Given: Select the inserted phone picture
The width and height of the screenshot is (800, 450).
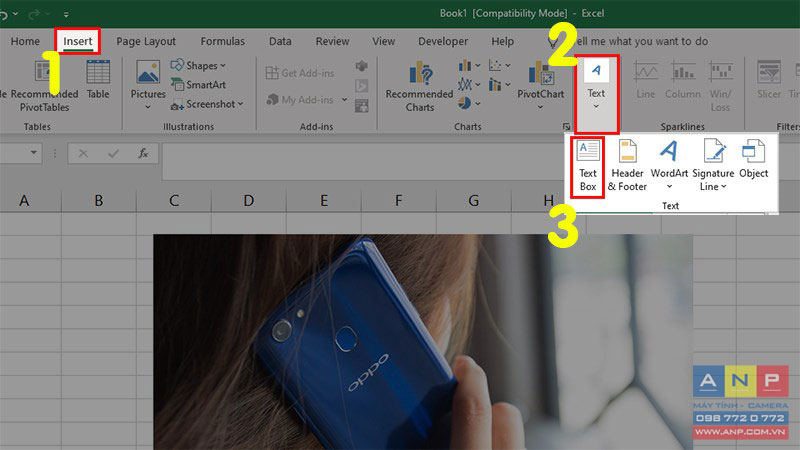Looking at the screenshot, I should coord(422,342).
